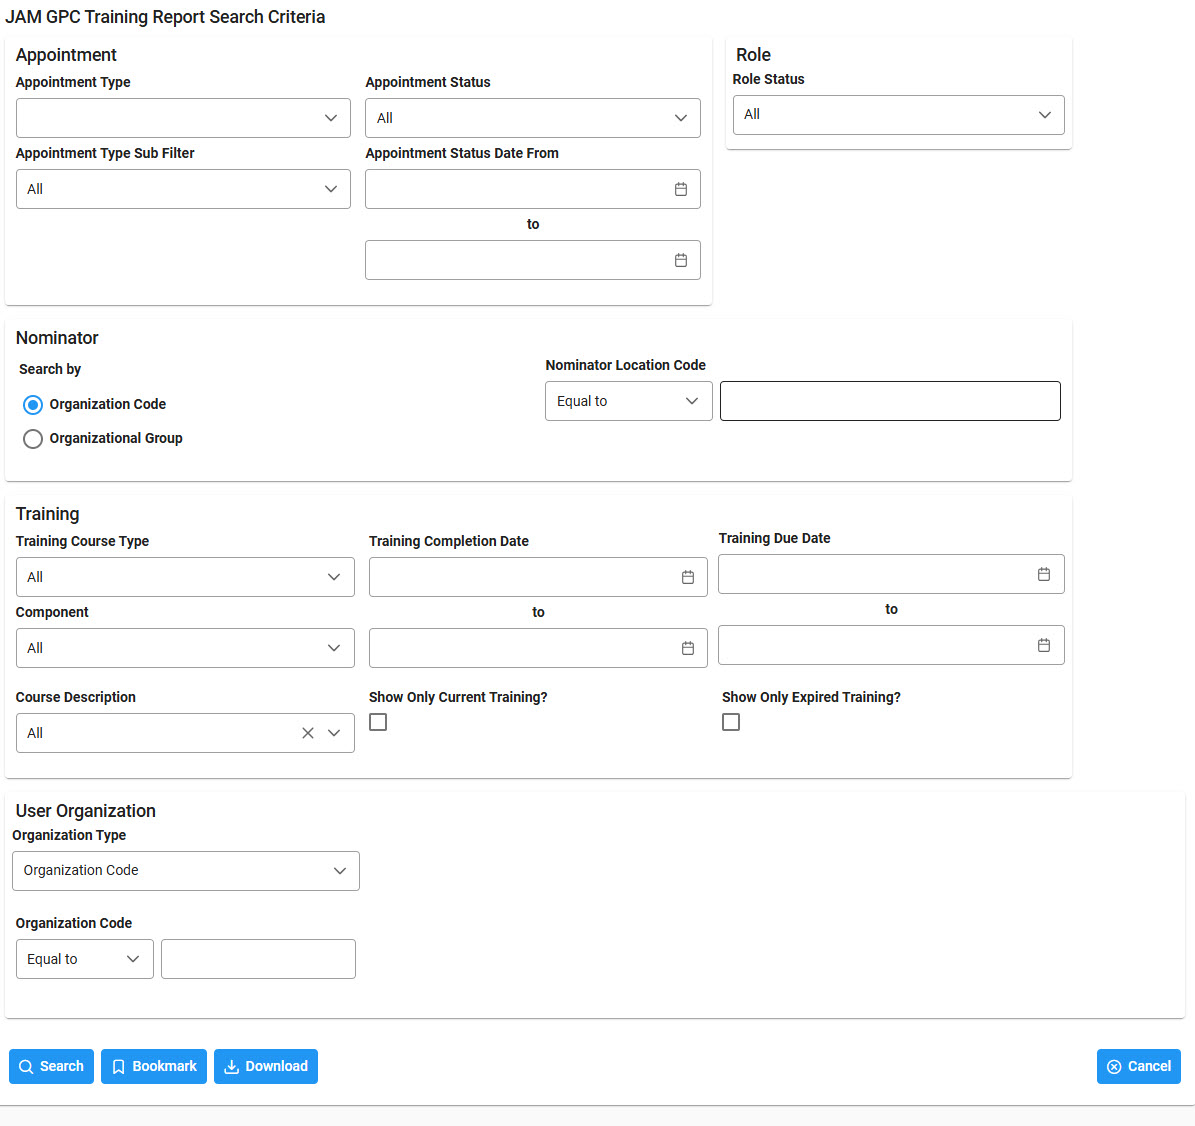Click the Search button
Viewport: 1195px width, 1126px height.
pos(51,1066)
